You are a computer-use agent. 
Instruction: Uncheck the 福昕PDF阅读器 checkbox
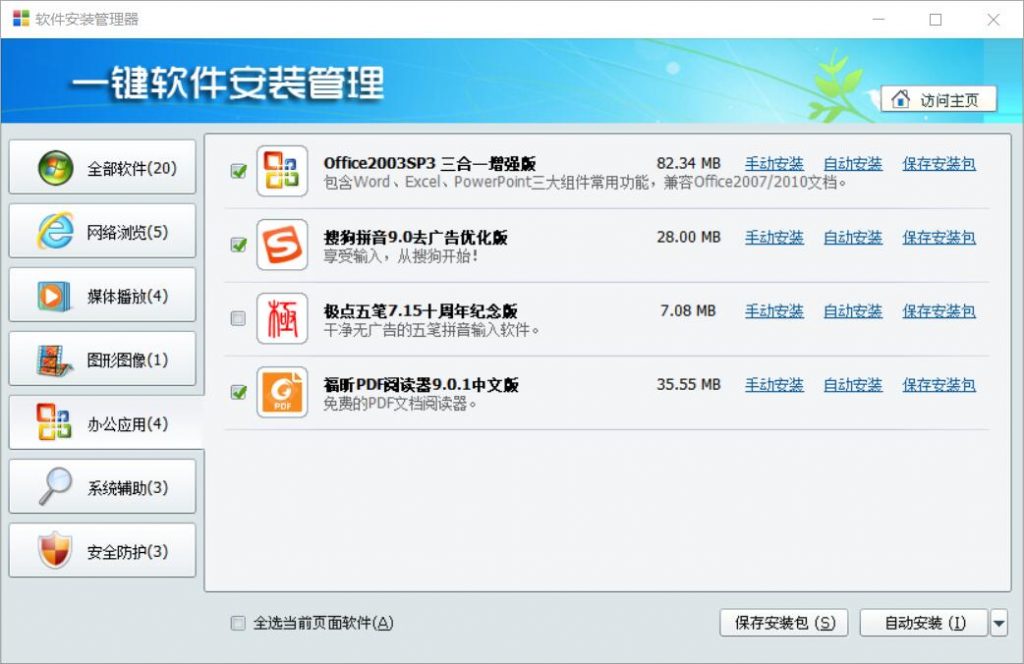[238, 392]
